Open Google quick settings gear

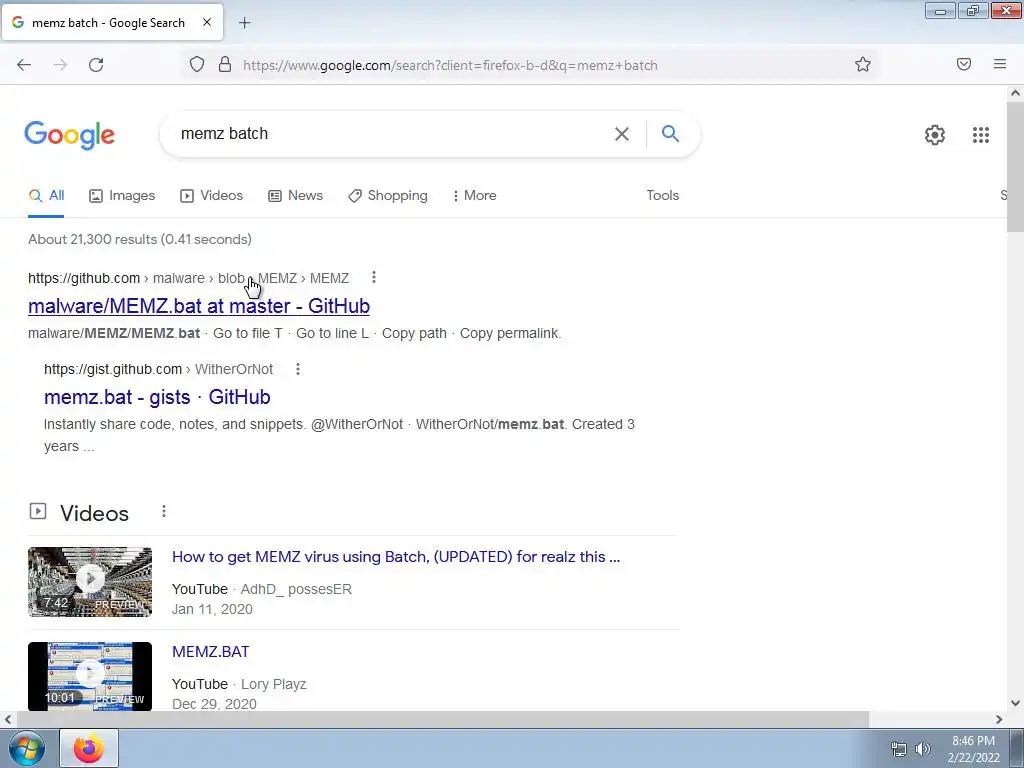(x=935, y=135)
